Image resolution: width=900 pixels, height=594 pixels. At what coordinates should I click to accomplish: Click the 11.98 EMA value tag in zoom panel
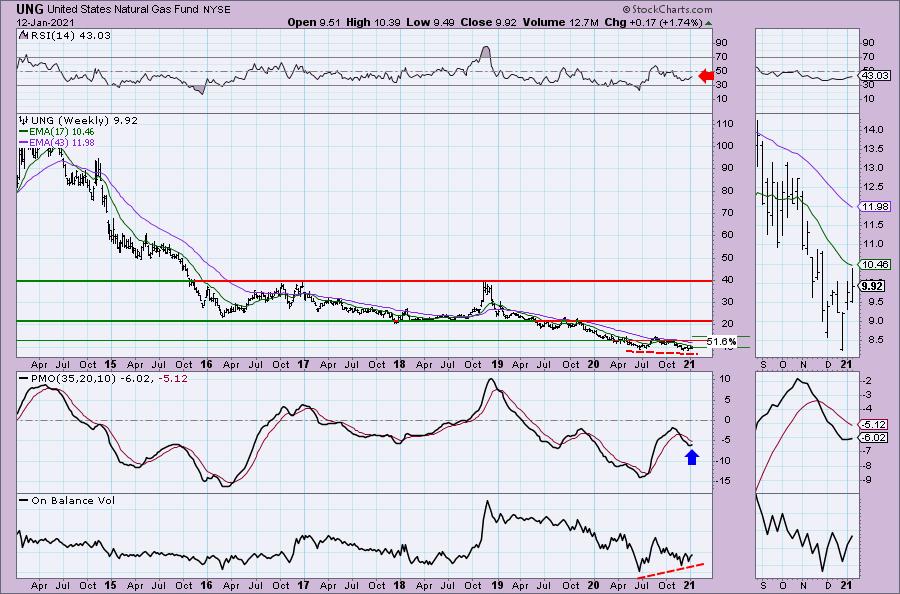[875, 207]
